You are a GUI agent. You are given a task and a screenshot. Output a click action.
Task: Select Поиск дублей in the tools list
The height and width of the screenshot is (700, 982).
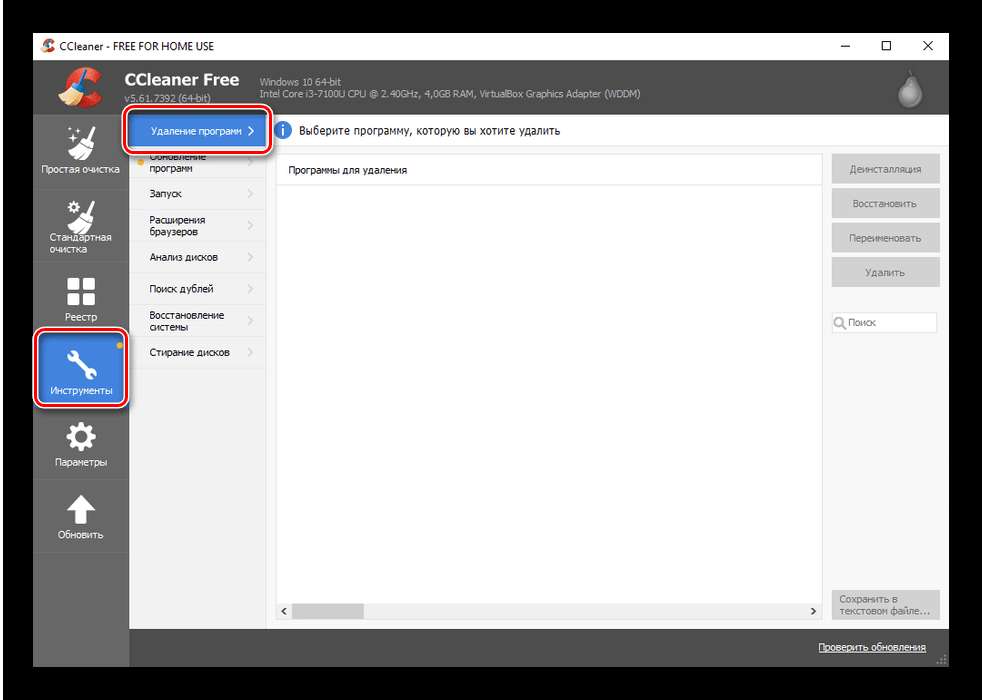pyautogui.click(x=198, y=289)
